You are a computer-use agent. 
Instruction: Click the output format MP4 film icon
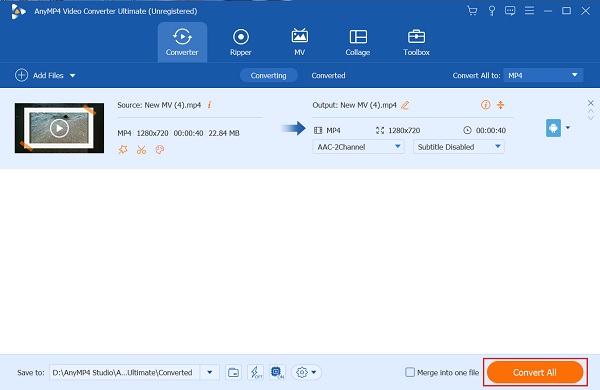pyautogui.click(x=318, y=131)
